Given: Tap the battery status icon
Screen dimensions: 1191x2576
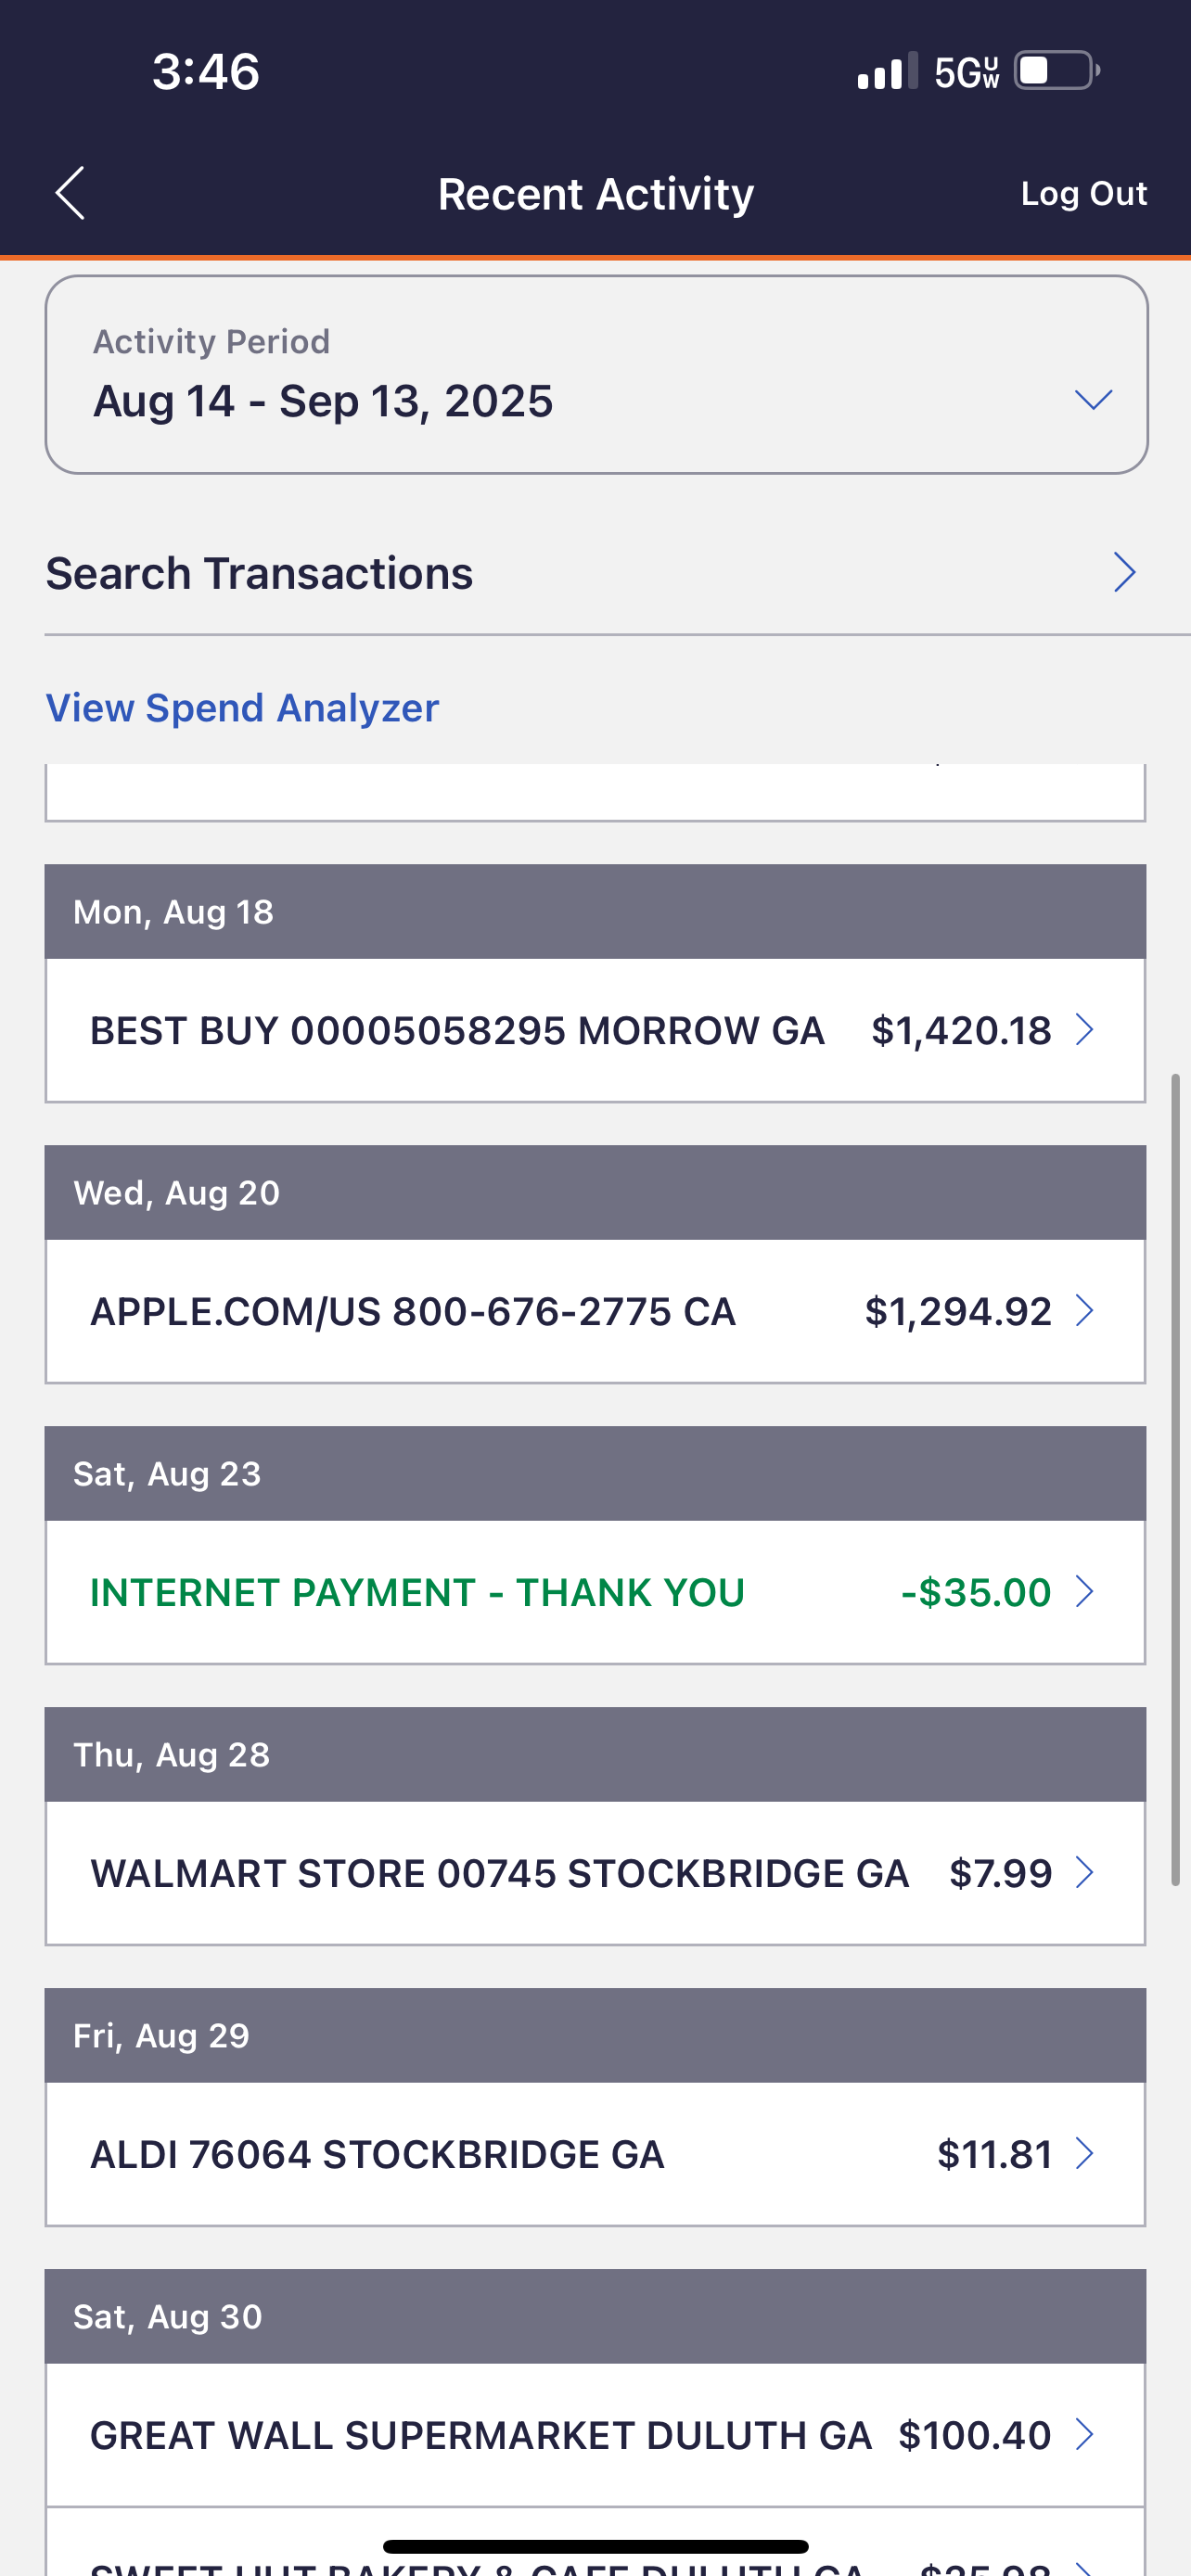Looking at the screenshot, I should pyautogui.click(x=1056, y=71).
